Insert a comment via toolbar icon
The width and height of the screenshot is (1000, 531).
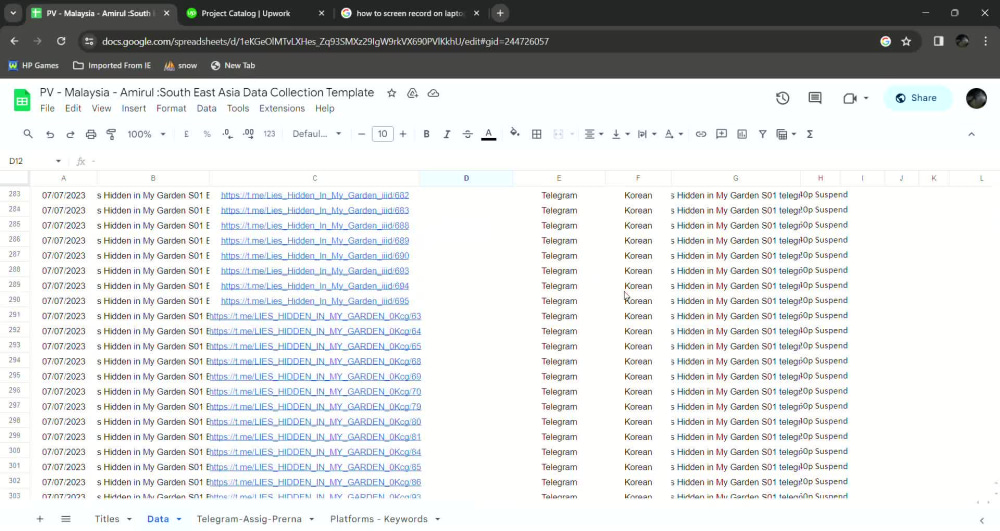pos(721,134)
